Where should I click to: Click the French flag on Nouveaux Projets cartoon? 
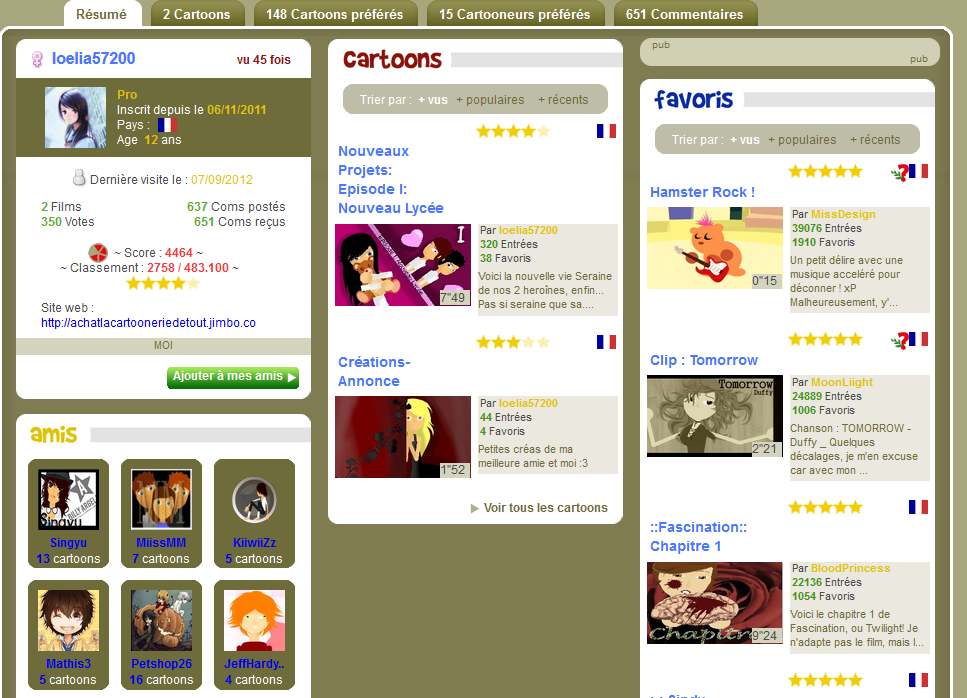point(606,131)
